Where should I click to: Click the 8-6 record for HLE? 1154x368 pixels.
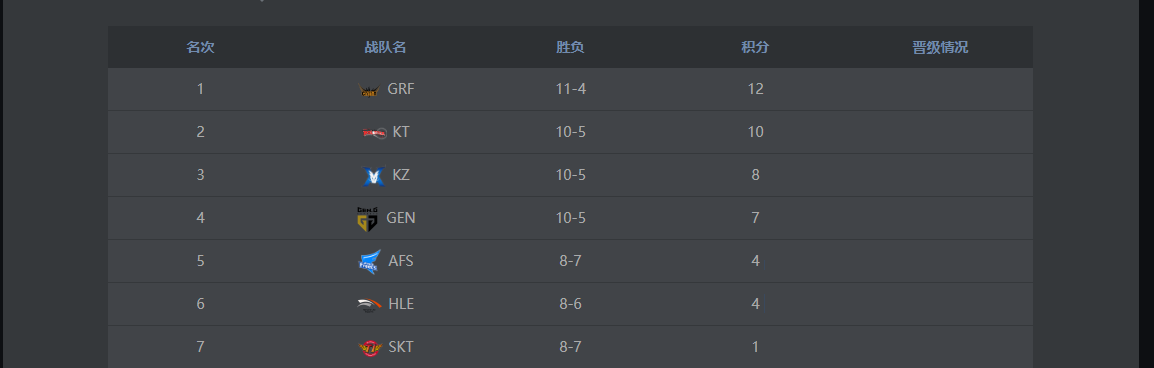click(x=570, y=303)
